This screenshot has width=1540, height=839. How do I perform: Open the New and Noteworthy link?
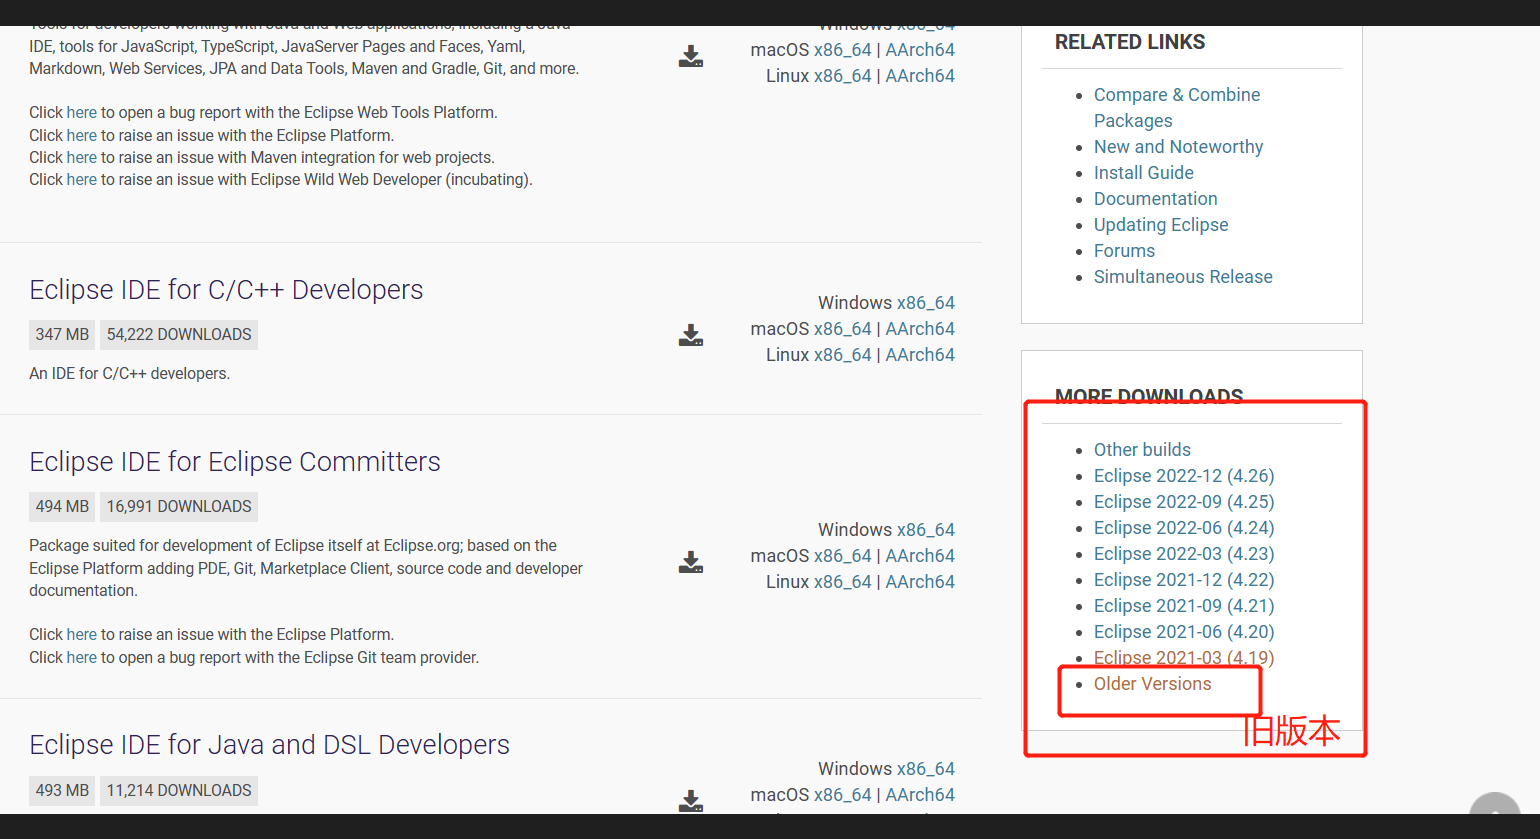(x=1178, y=147)
